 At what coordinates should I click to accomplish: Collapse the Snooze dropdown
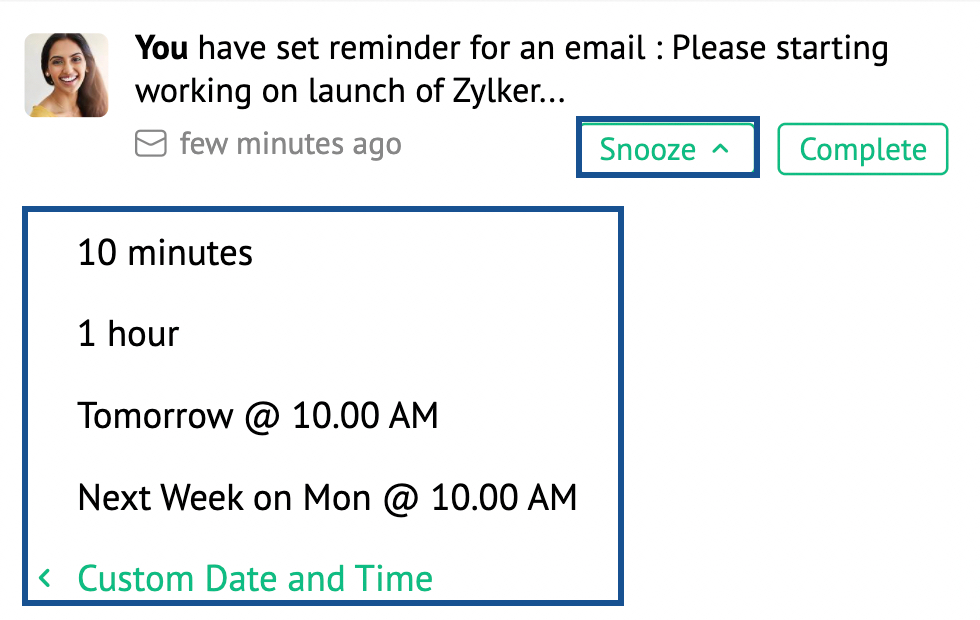pyautogui.click(x=666, y=149)
